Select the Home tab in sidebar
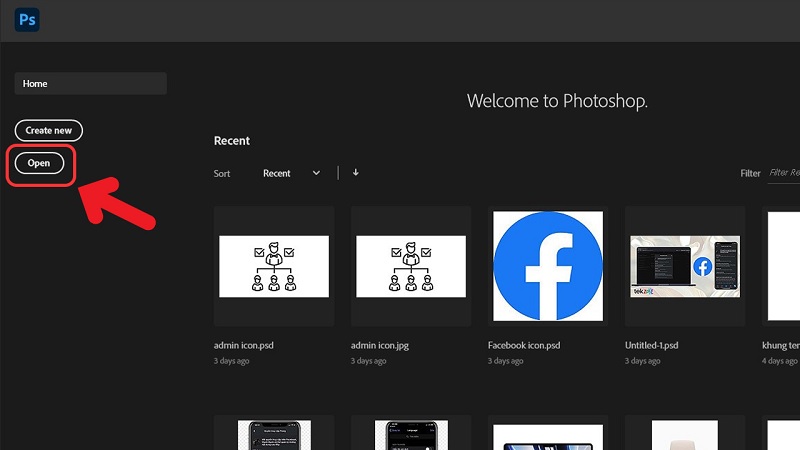 (90, 83)
